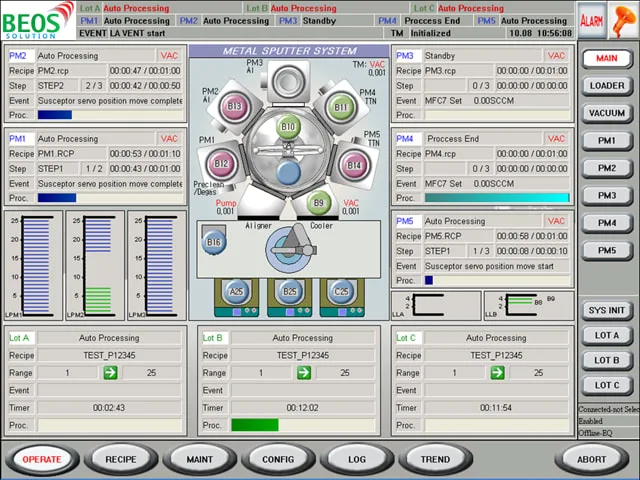This screenshot has height=480, width=640.
Task: Click wafer B9 in the load lock
Action: click(318, 202)
